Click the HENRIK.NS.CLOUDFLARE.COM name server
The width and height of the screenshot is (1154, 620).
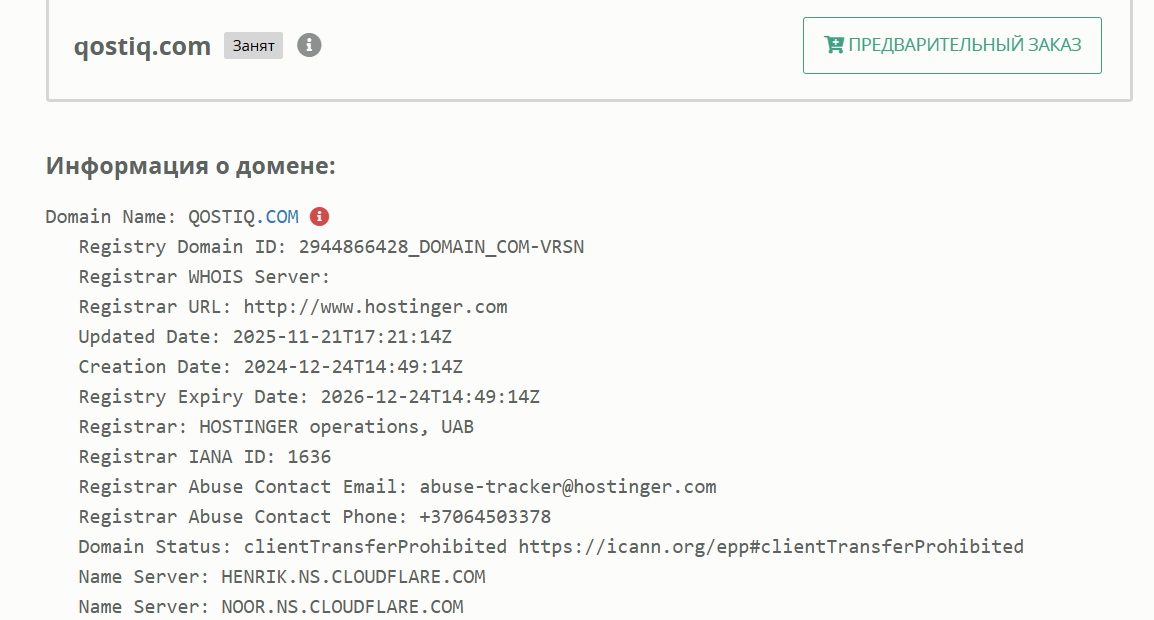coord(353,577)
